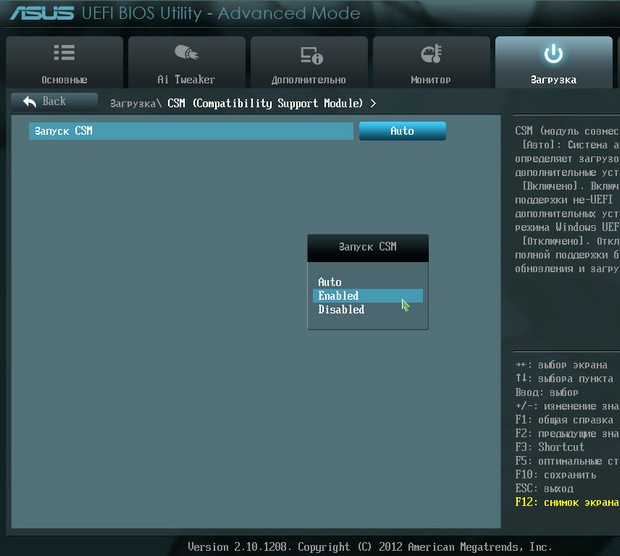Viewport: 620px width, 556px height.
Task: Click the F2: предыдущие hint line
Action: [x=567, y=433]
